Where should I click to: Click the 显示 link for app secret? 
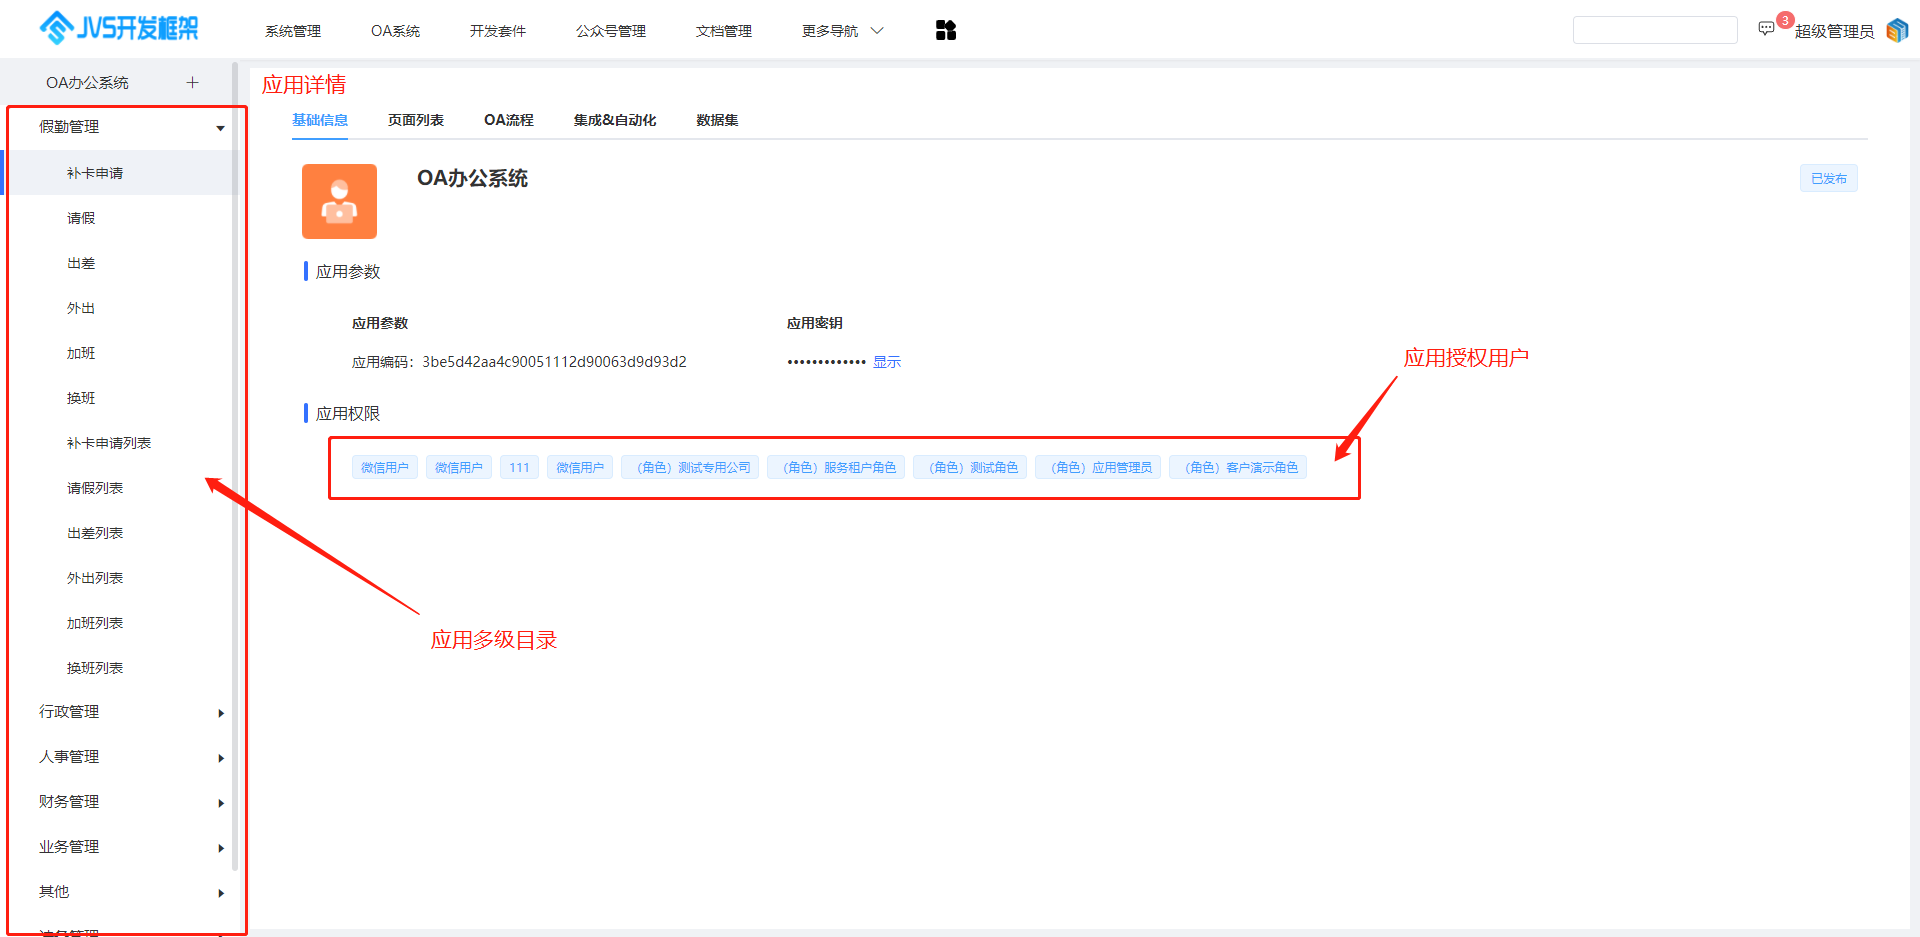(x=887, y=362)
